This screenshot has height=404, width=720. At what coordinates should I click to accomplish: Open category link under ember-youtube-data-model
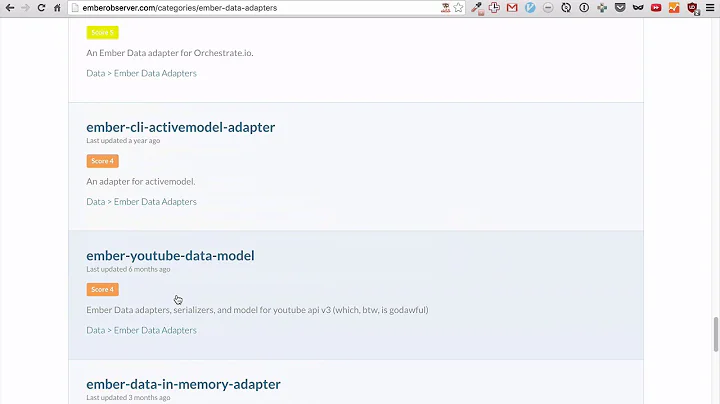pyautogui.click(x=141, y=331)
